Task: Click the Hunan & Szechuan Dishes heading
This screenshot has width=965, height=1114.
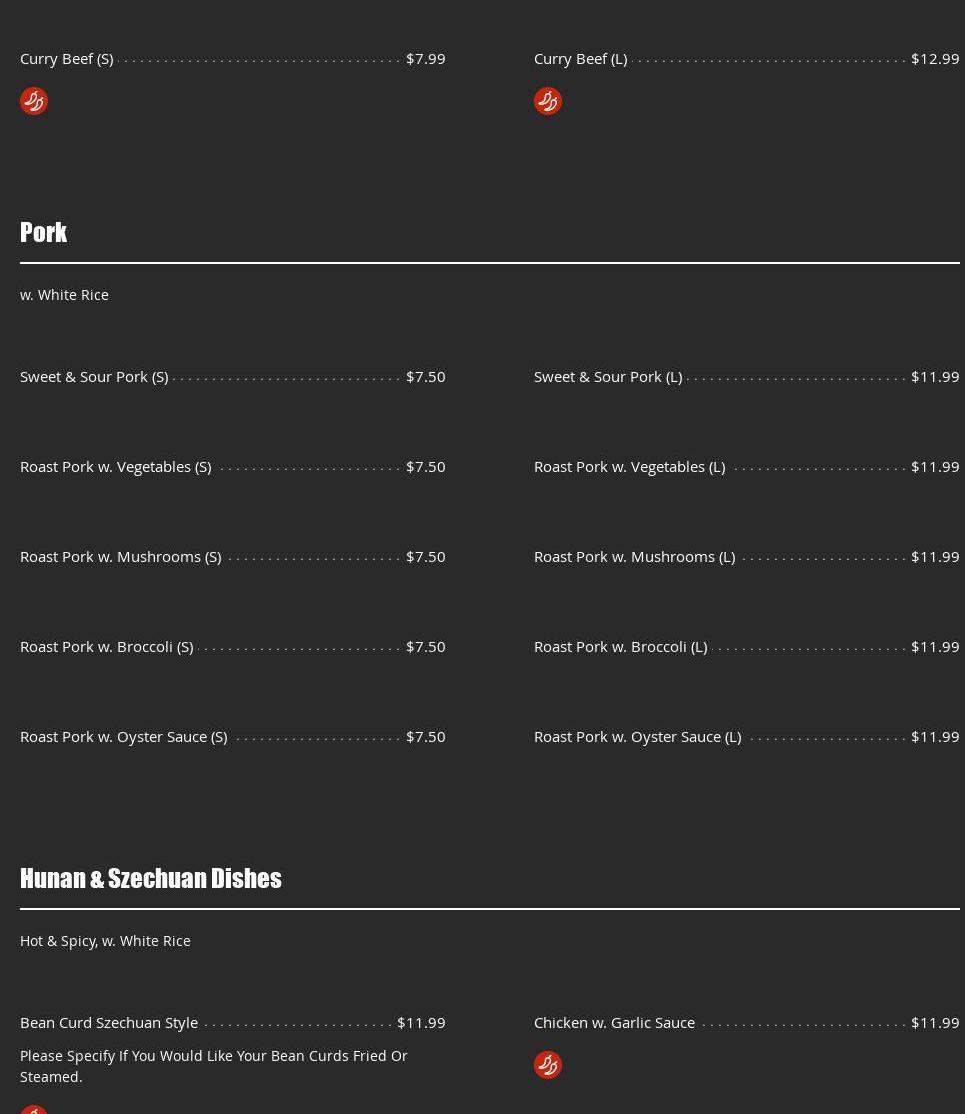Action: coord(151,878)
